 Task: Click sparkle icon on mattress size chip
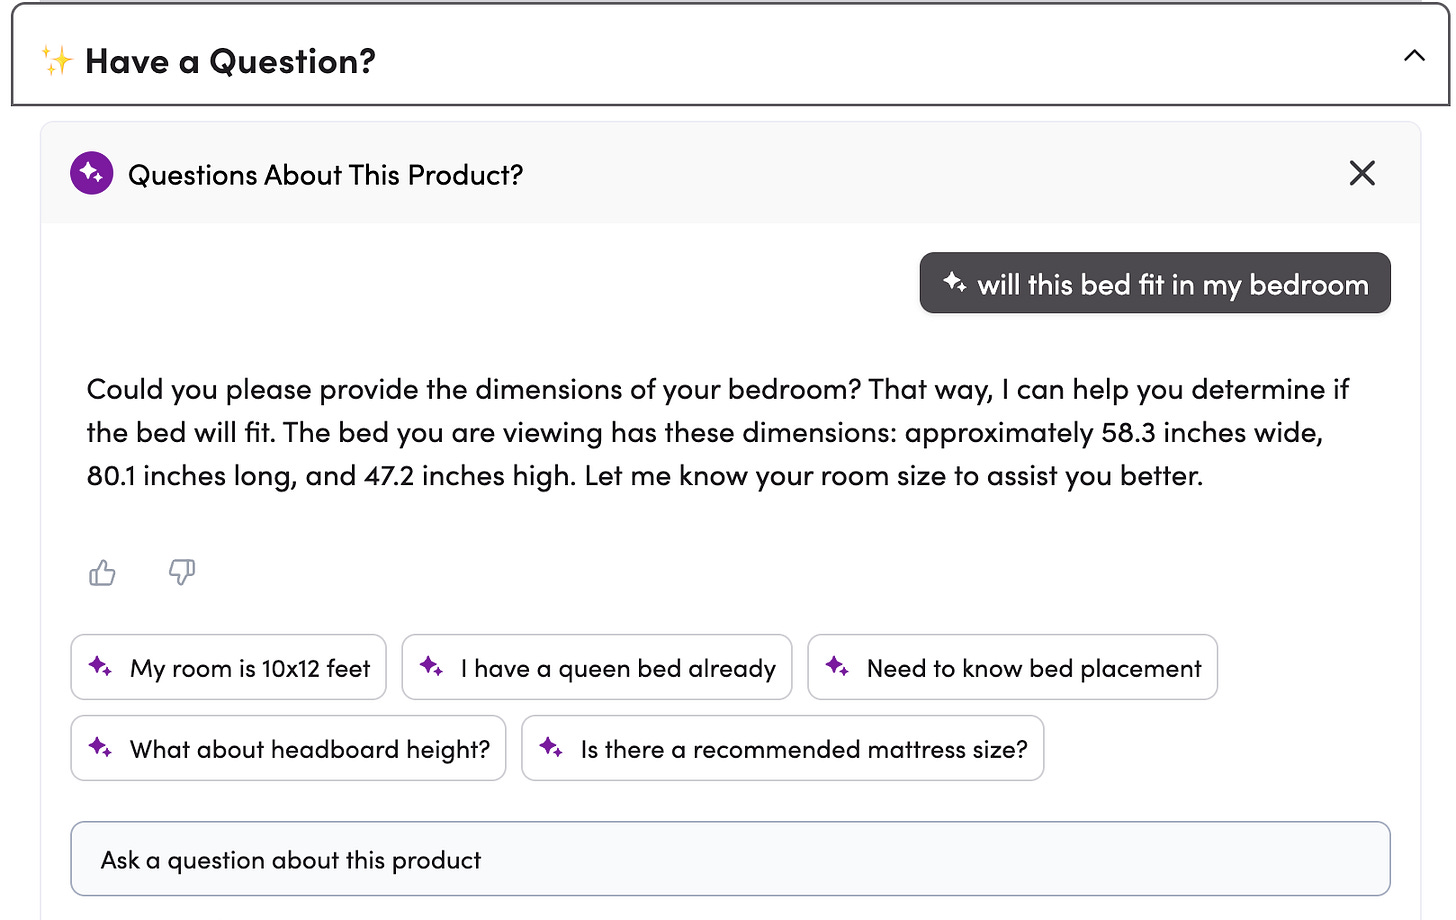point(551,747)
